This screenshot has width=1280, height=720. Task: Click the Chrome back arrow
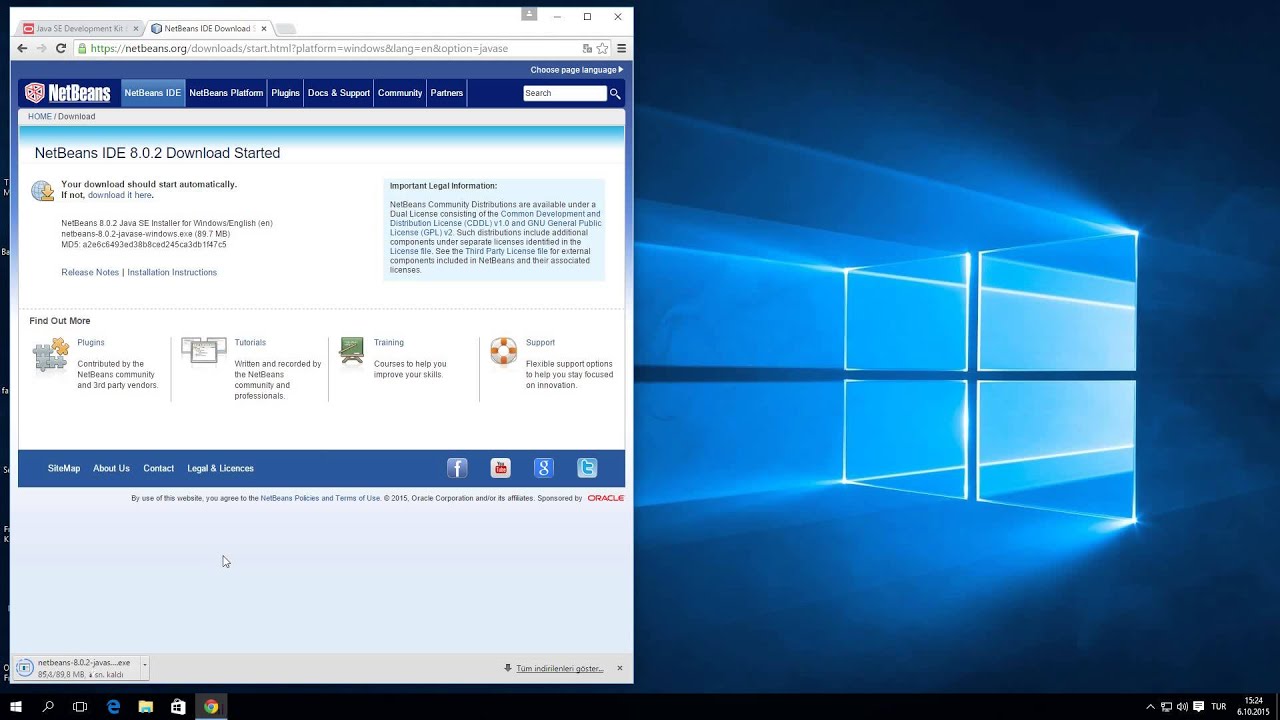22,48
